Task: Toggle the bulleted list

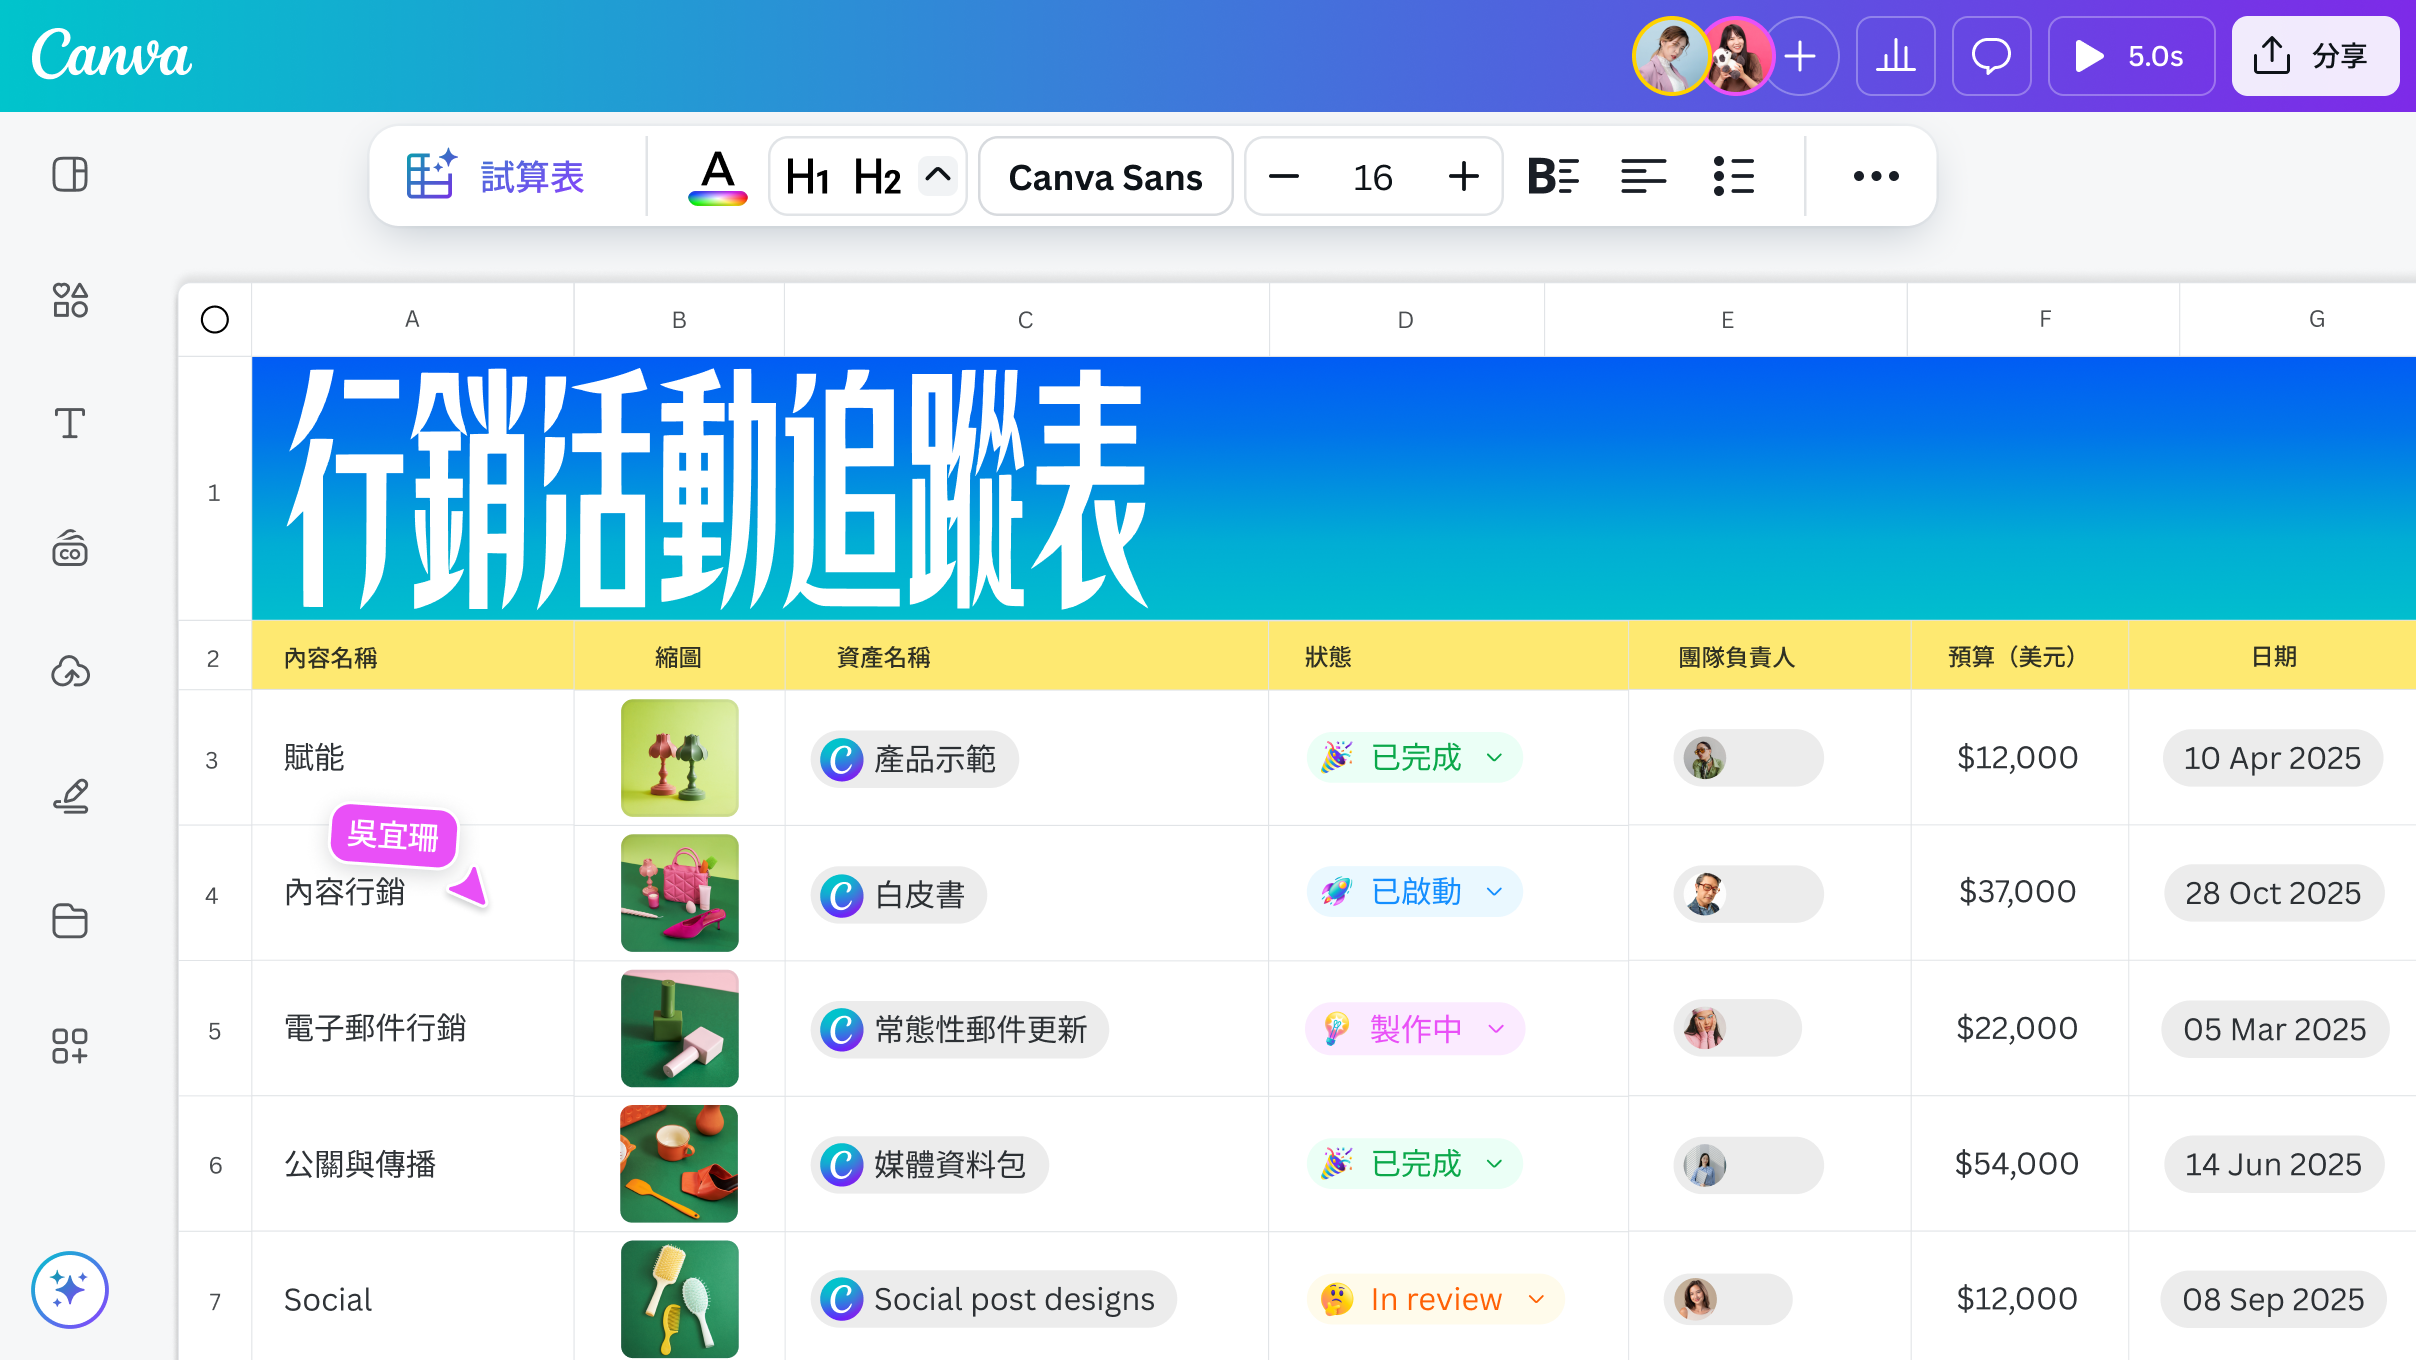Action: 1733,177
